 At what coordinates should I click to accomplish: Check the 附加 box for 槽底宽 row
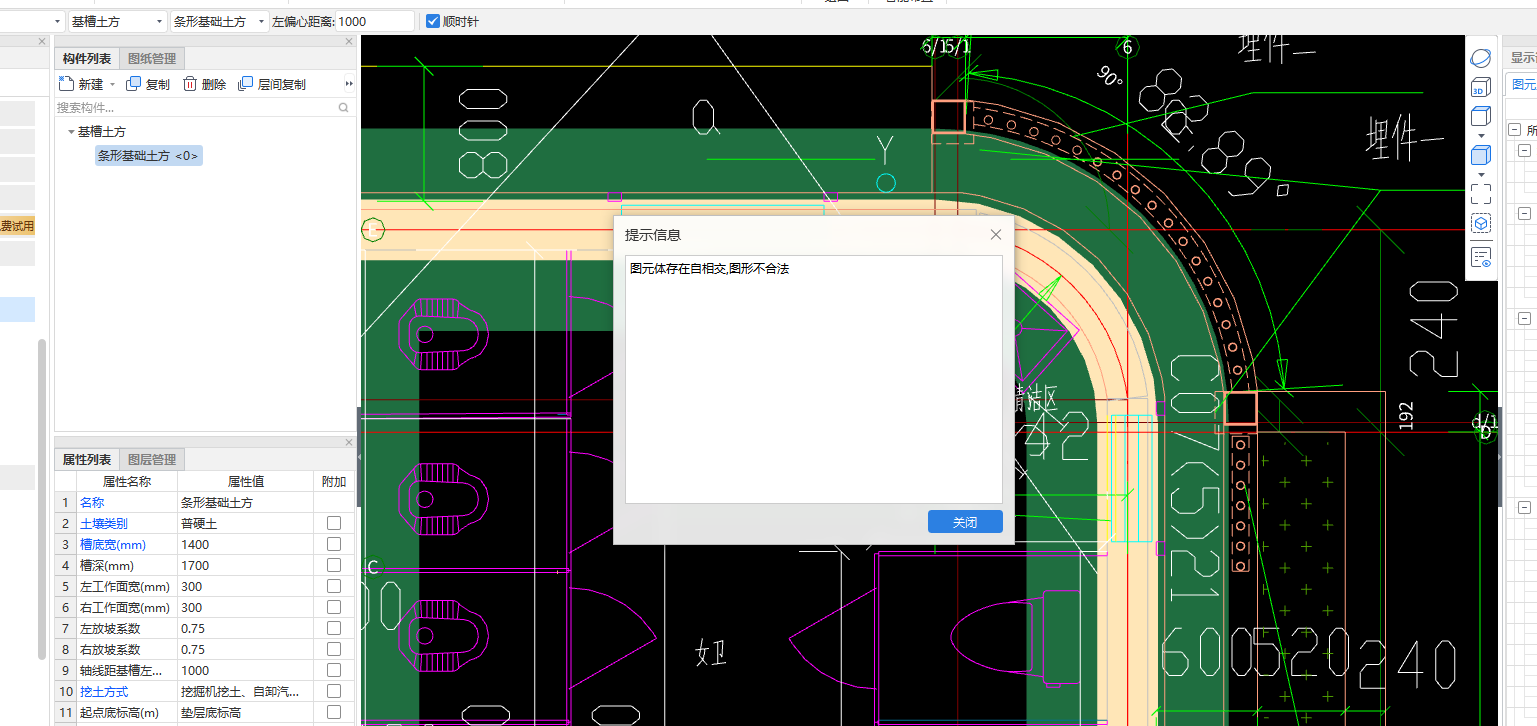coord(334,544)
